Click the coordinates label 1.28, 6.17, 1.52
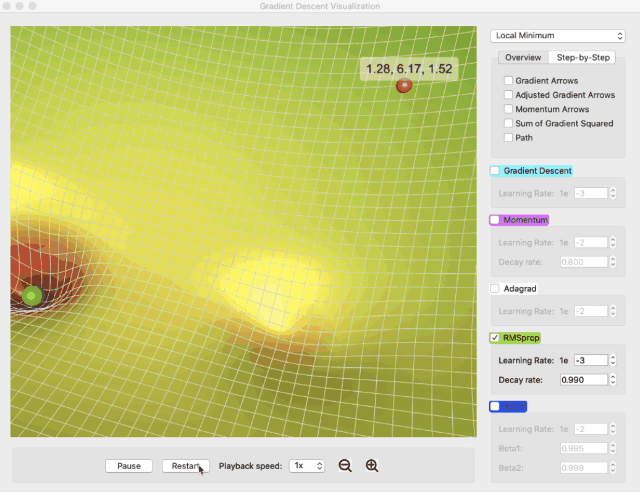The width and height of the screenshot is (640, 492). pyautogui.click(x=409, y=69)
